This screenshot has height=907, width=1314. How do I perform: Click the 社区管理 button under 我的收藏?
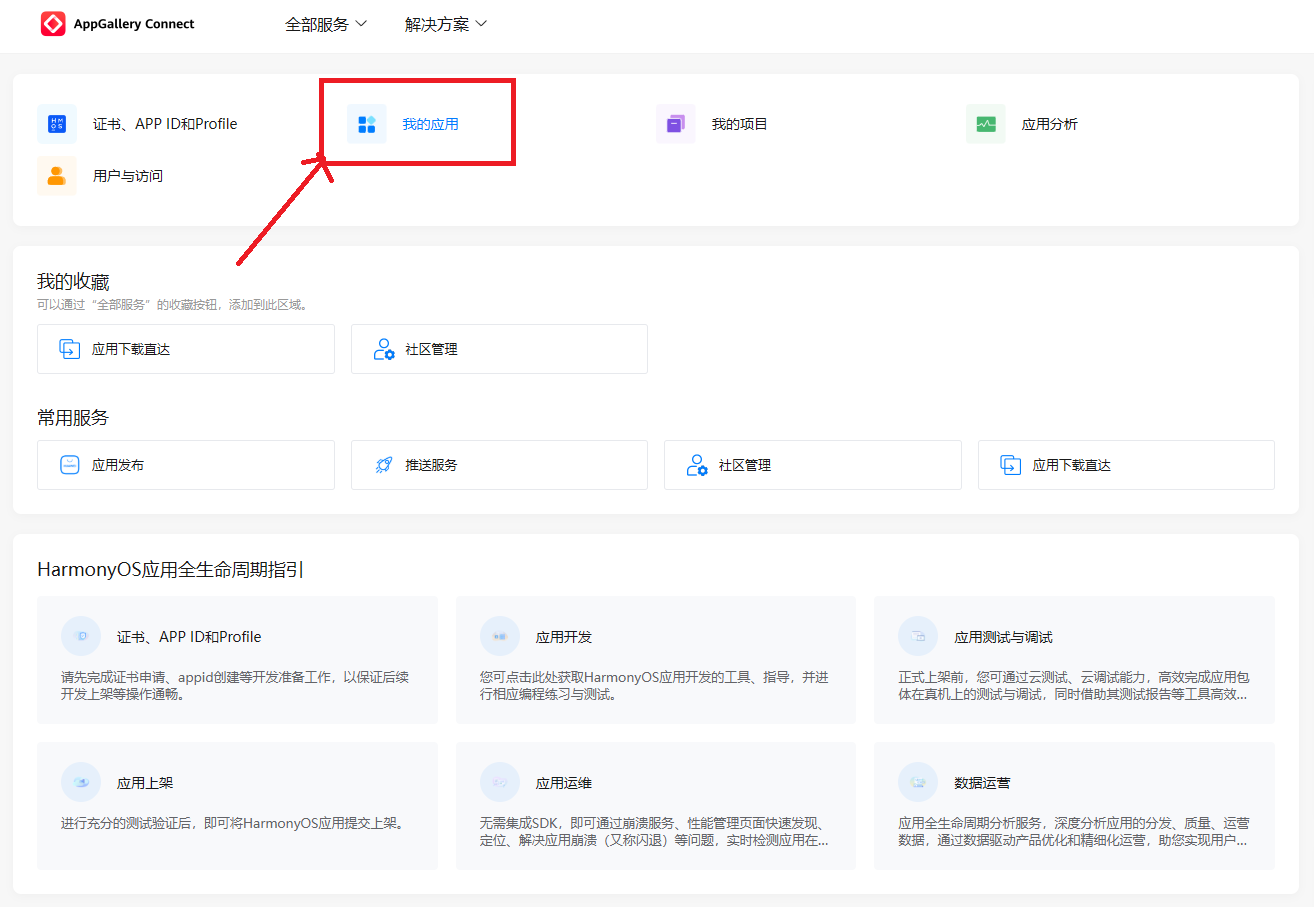pyautogui.click(x=499, y=349)
